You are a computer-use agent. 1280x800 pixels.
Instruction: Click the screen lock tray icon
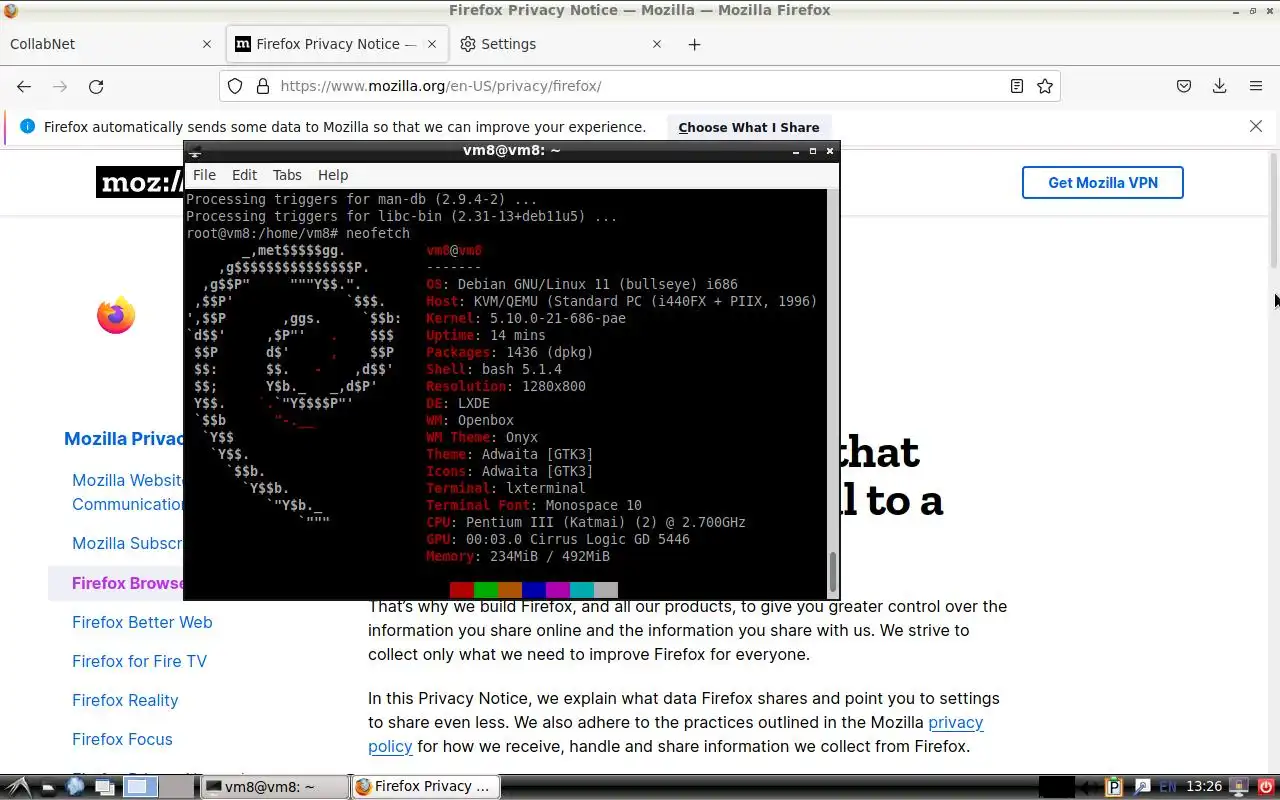1238,787
